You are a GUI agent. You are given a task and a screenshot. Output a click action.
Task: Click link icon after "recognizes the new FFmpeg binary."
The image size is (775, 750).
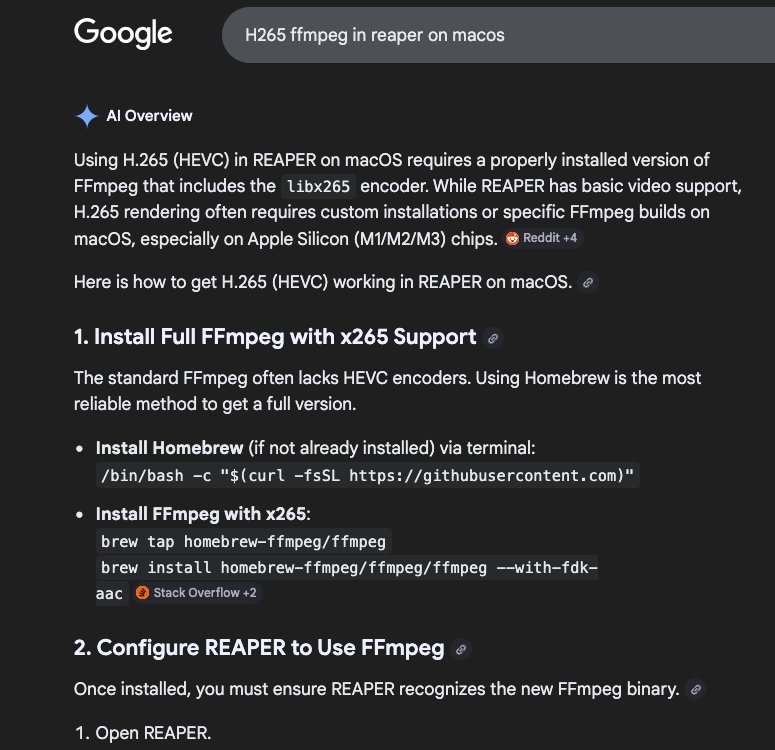[x=696, y=689]
